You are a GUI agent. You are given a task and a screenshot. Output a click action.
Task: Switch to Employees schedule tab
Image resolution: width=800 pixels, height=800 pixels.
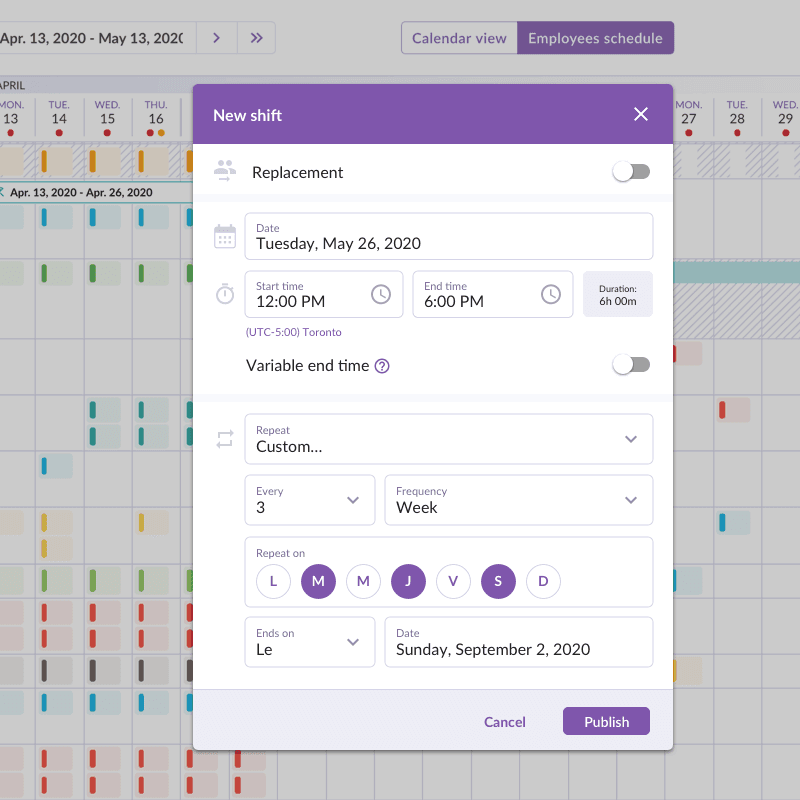(x=595, y=38)
